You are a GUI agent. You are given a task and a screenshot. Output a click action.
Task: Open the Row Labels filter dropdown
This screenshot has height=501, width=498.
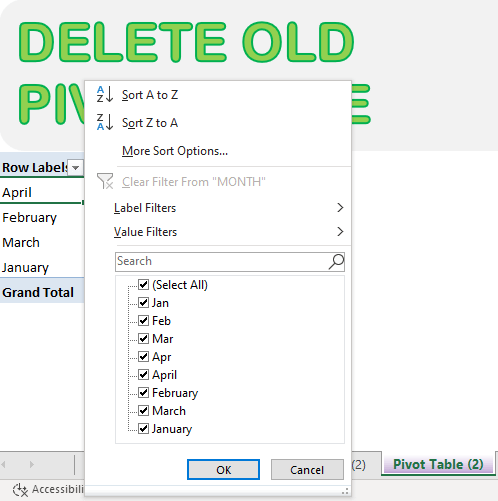pos(76,167)
